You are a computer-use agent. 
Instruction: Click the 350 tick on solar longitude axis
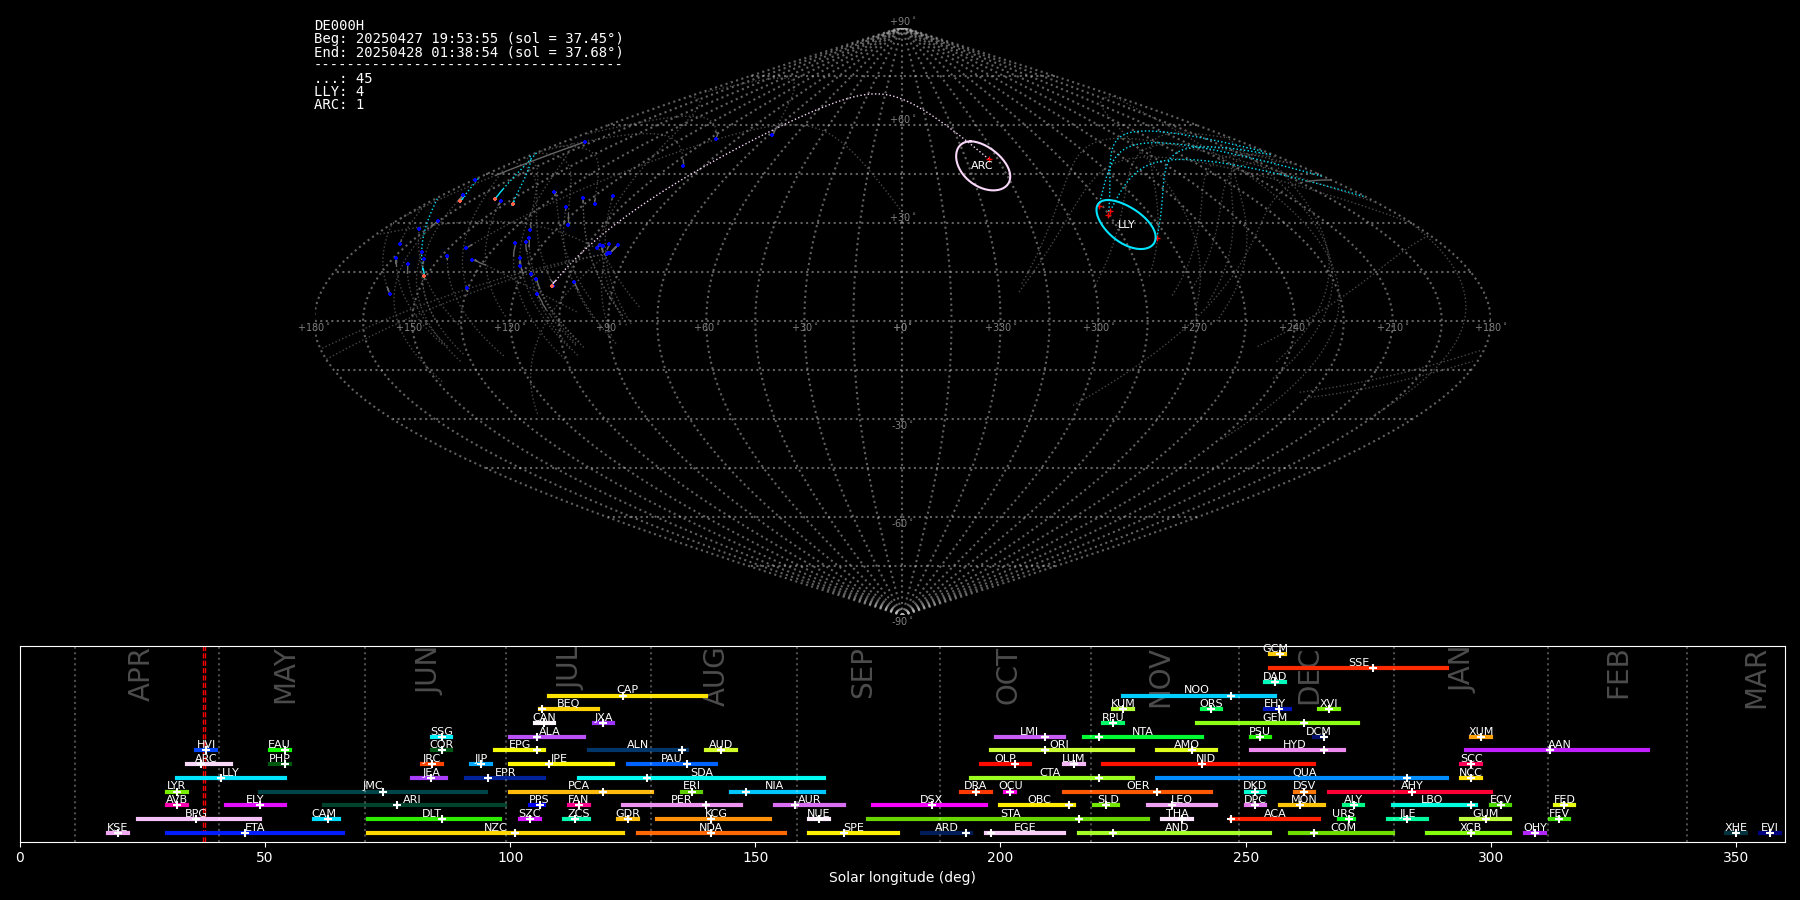(1736, 857)
